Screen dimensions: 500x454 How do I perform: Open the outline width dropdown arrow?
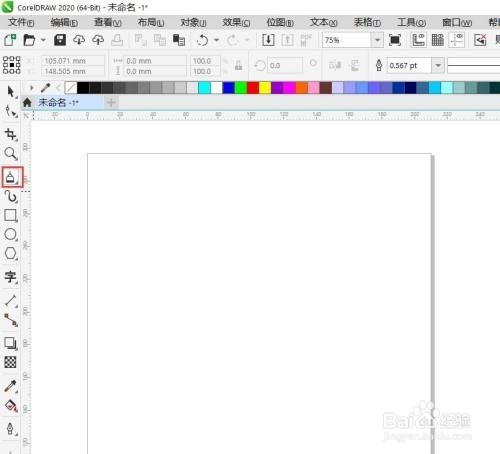coord(438,65)
